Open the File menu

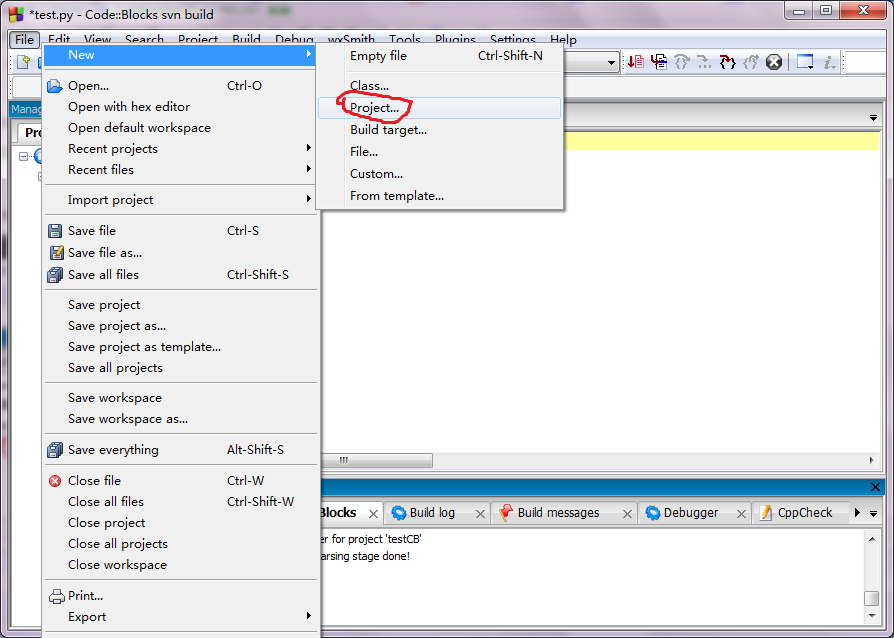click(x=25, y=39)
